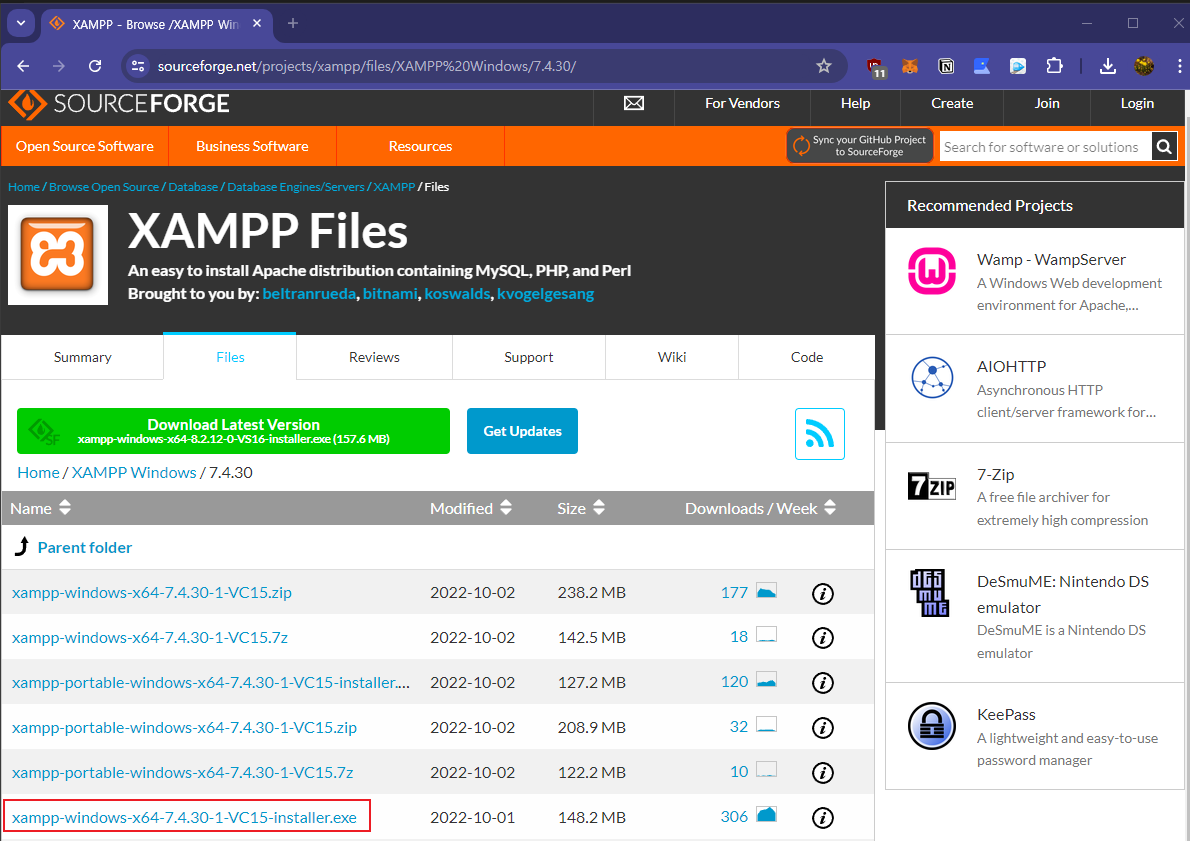Image resolution: width=1190 pixels, height=841 pixels.
Task: Click the Join link in header
Action: point(1047,103)
